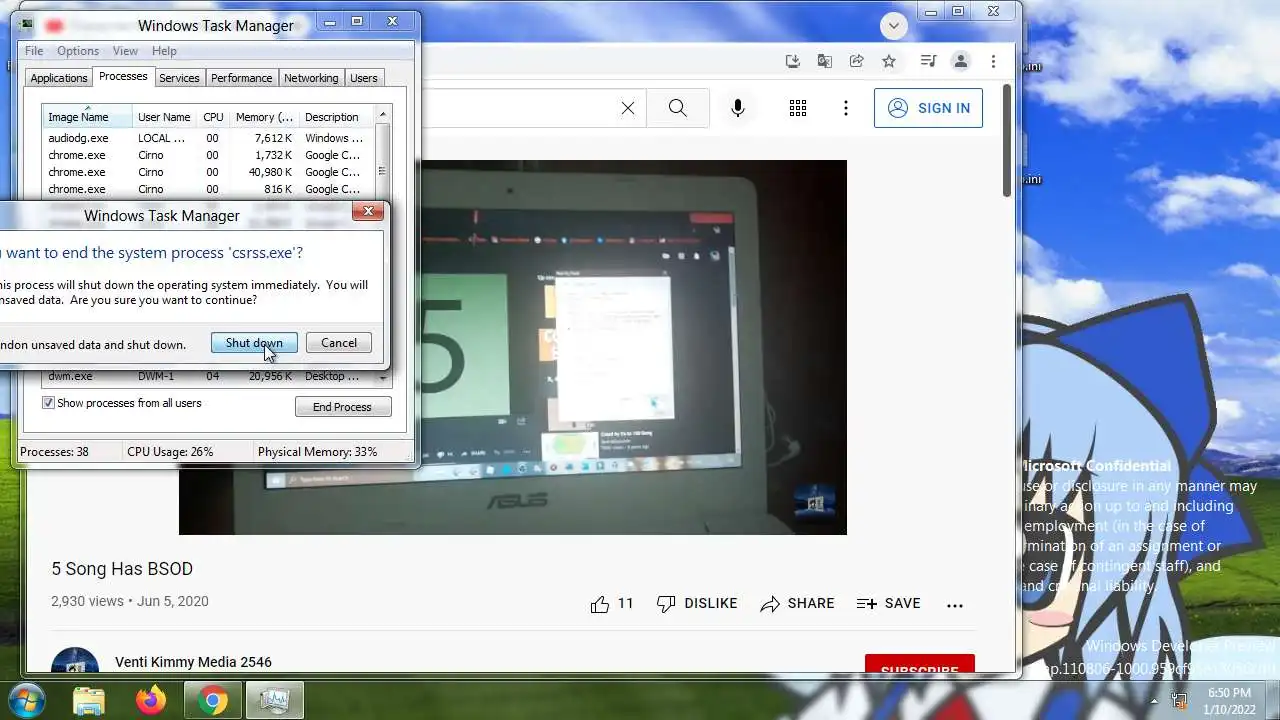Screen dimensions: 1280x720
Task: Open the Chrome profile avatar icon
Action: point(961,61)
